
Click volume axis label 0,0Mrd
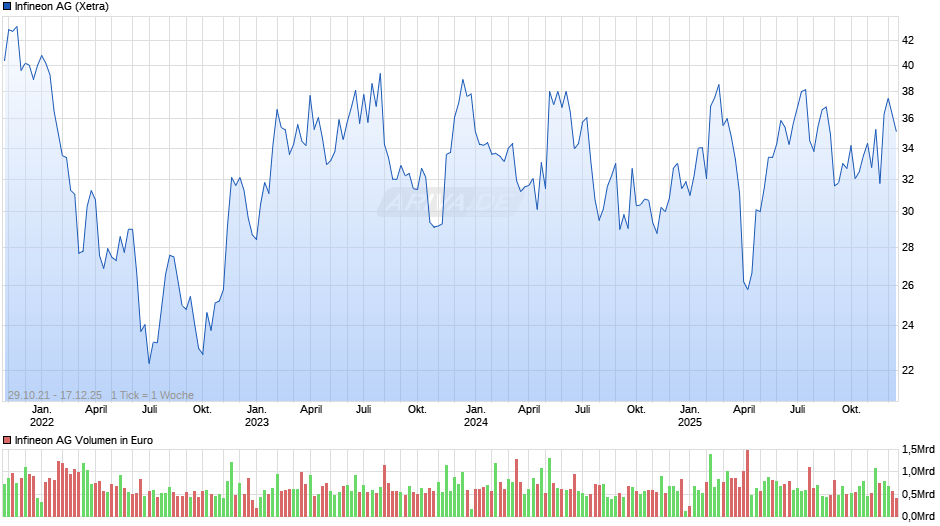pyautogui.click(x=918, y=516)
